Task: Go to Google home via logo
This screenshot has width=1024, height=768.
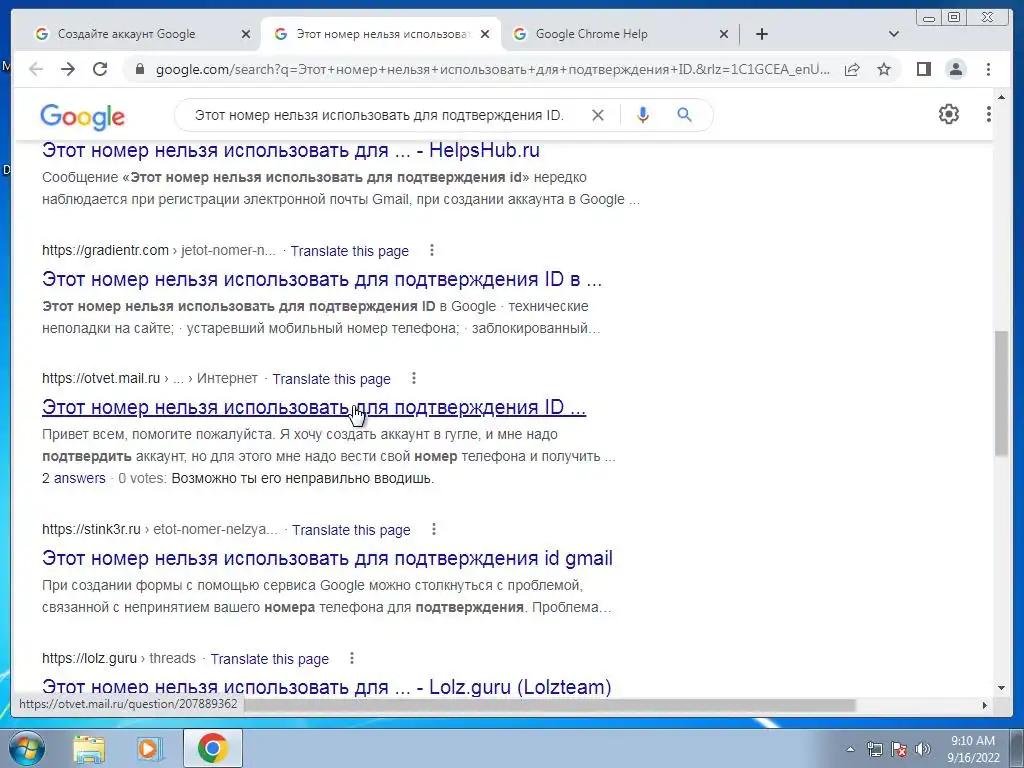Action: tap(82, 117)
